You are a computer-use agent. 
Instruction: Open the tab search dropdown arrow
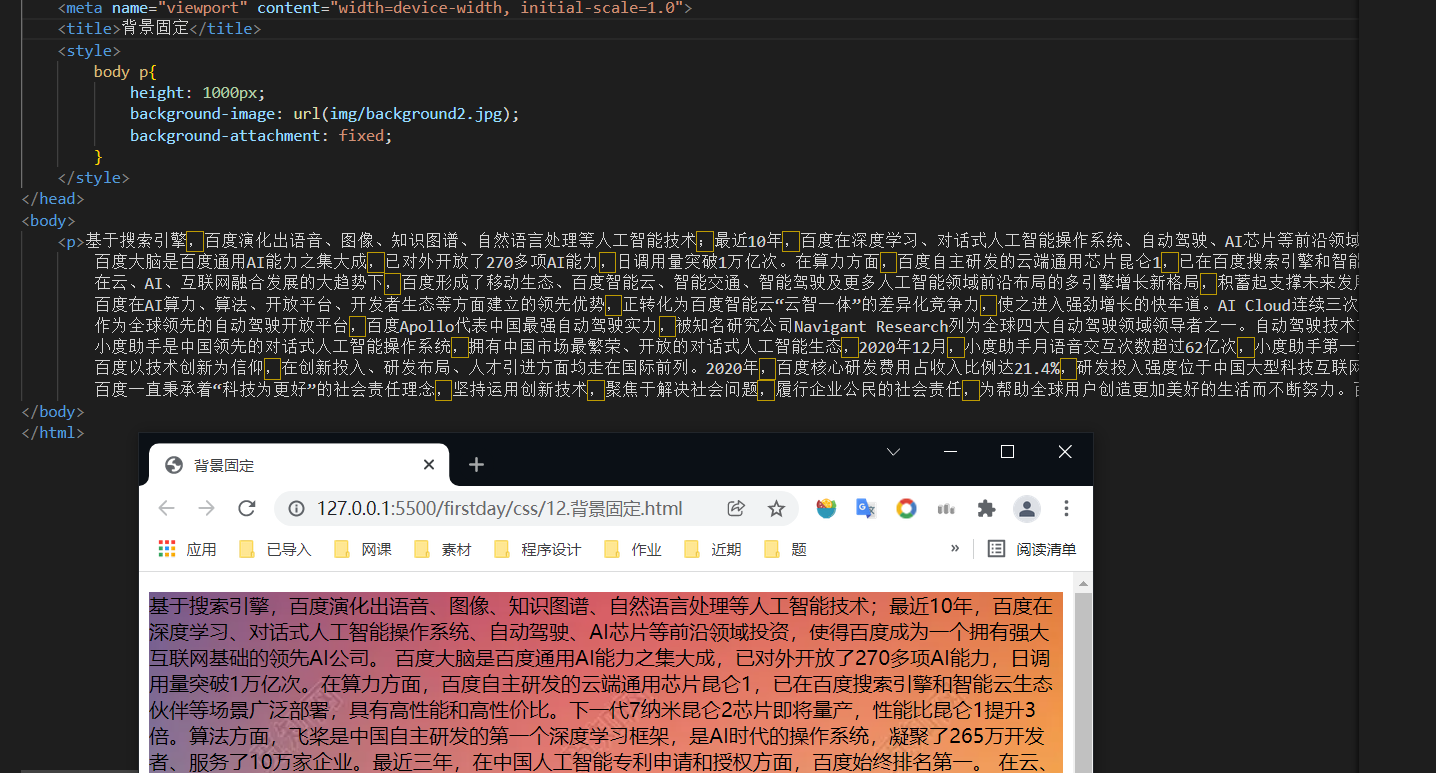pyautogui.click(x=894, y=452)
